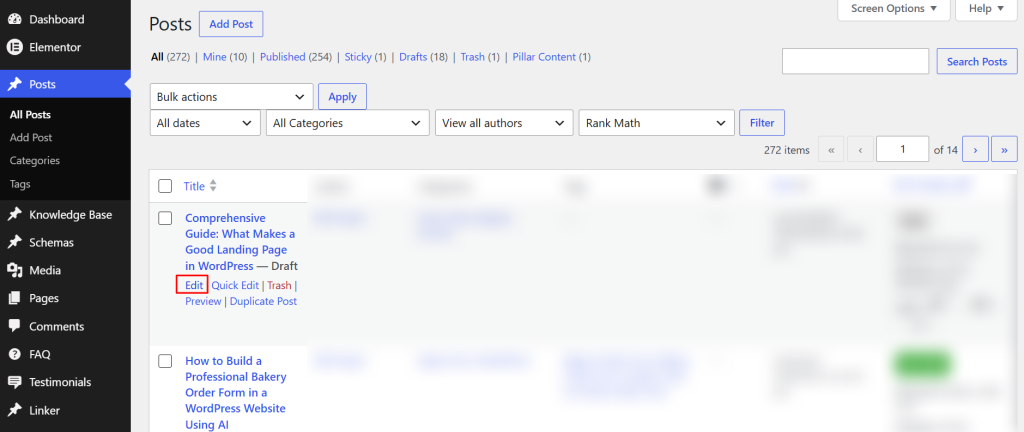
Task: Click the Testimonials icon in sidebar
Action: (14, 382)
